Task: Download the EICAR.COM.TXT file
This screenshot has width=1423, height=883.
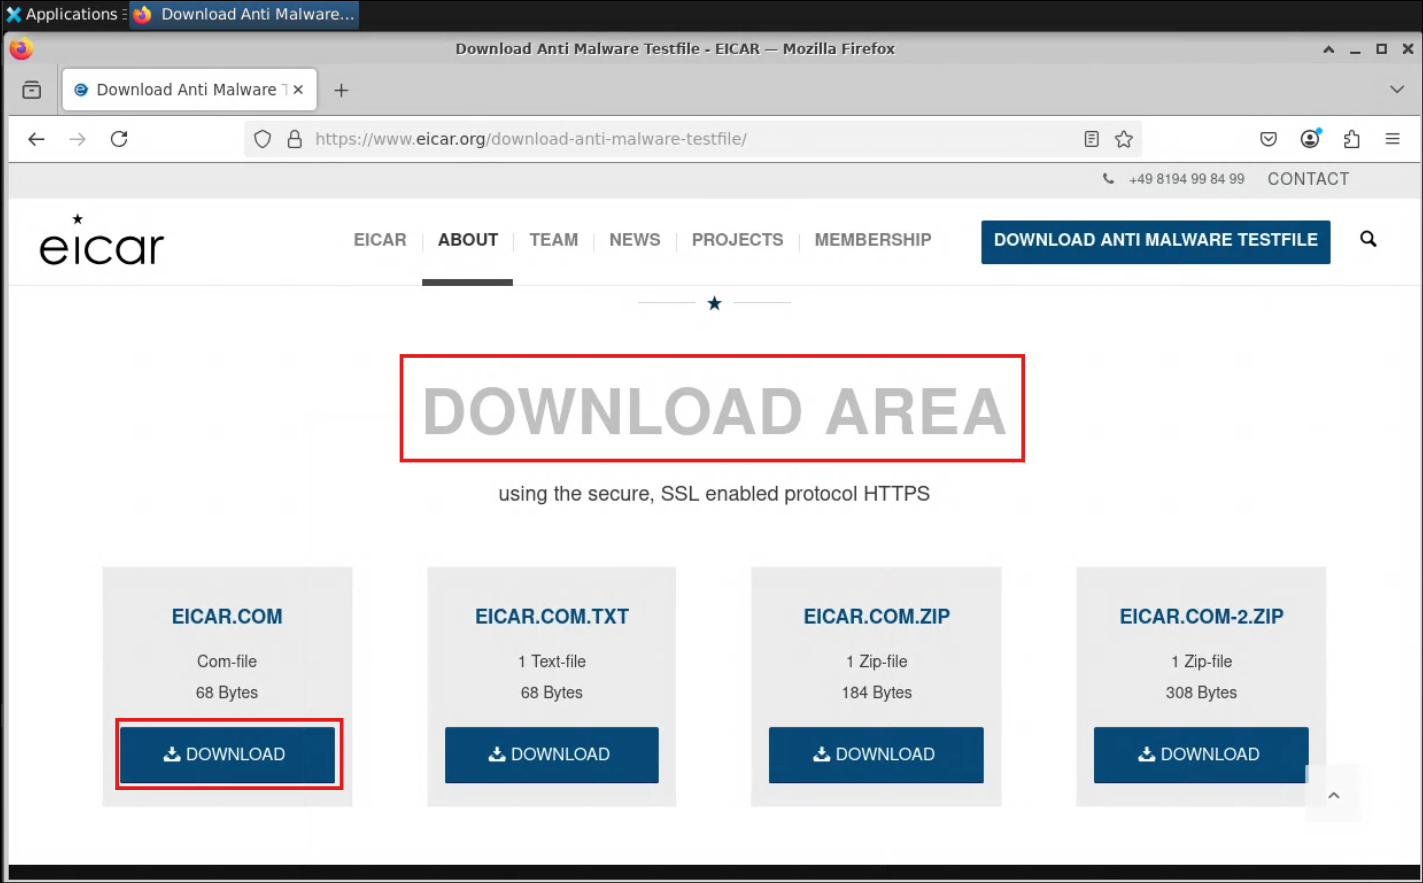Action: pos(552,755)
